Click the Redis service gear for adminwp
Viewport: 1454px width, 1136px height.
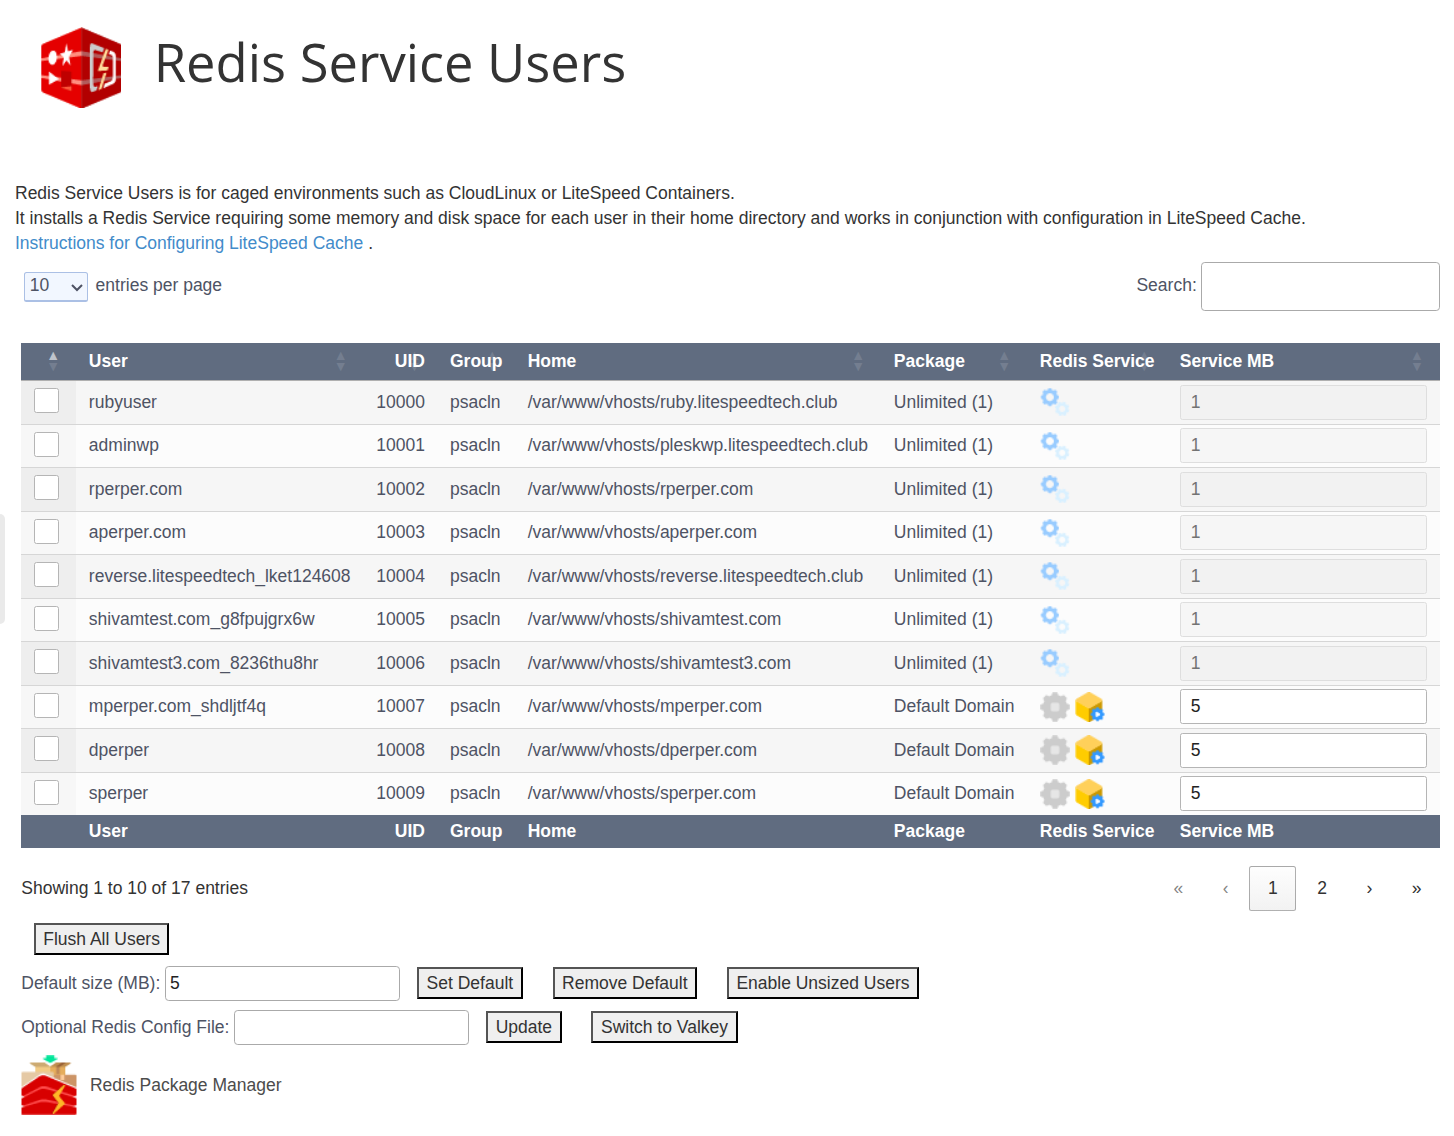pyautogui.click(x=1053, y=444)
